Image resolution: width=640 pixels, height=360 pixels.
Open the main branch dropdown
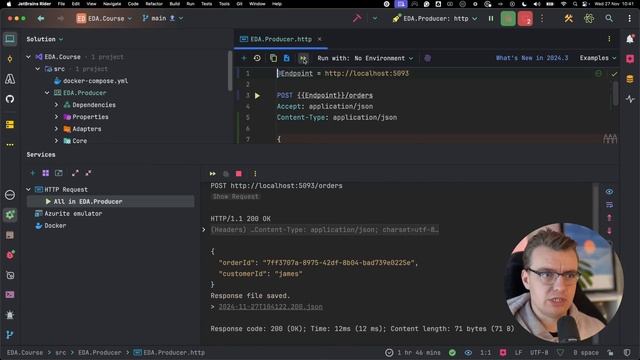point(162,19)
